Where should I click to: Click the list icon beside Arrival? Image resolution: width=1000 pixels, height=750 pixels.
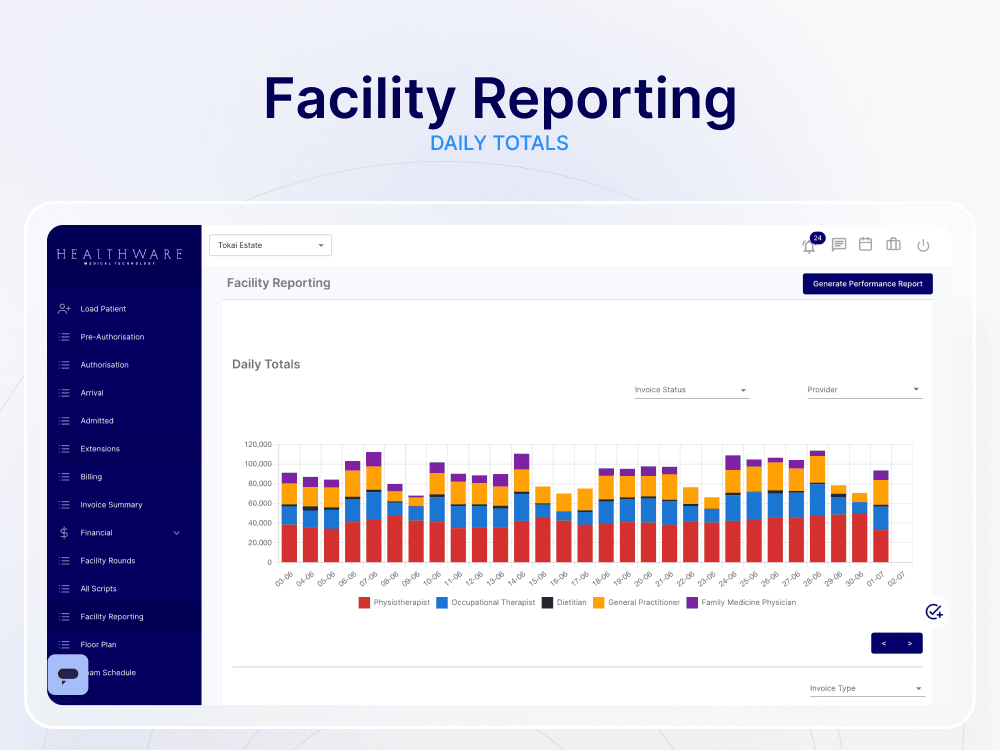pos(64,393)
